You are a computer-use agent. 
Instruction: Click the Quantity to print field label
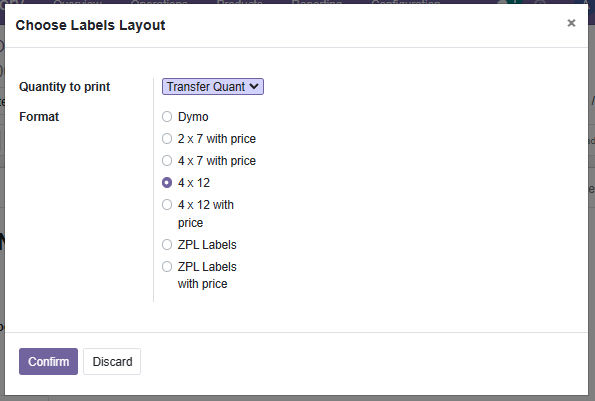(65, 86)
